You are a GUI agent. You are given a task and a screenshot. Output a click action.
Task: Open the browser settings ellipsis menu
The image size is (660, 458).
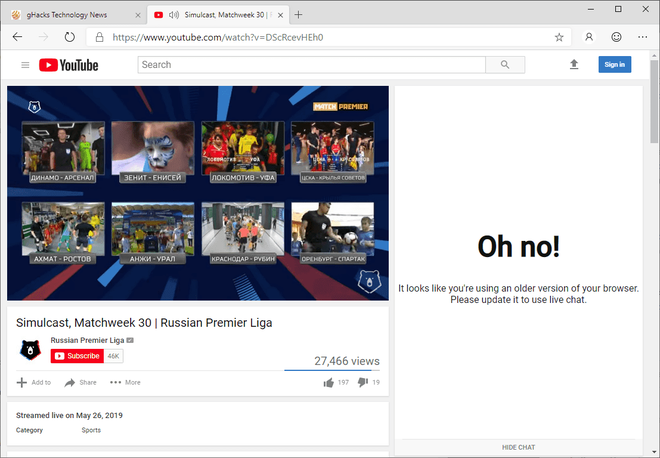(x=643, y=37)
